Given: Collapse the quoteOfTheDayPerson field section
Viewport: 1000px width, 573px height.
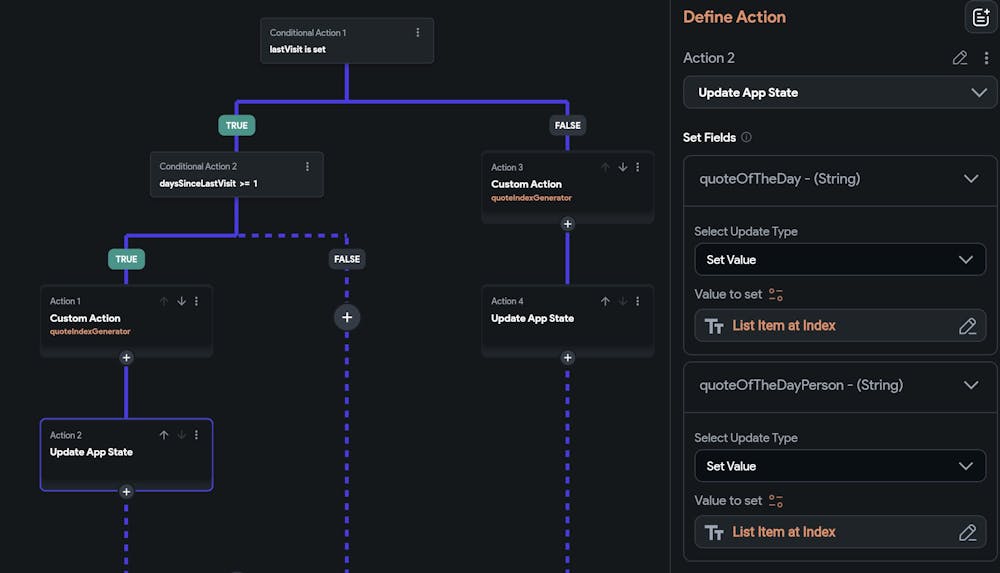Looking at the screenshot, I should 970,385.
